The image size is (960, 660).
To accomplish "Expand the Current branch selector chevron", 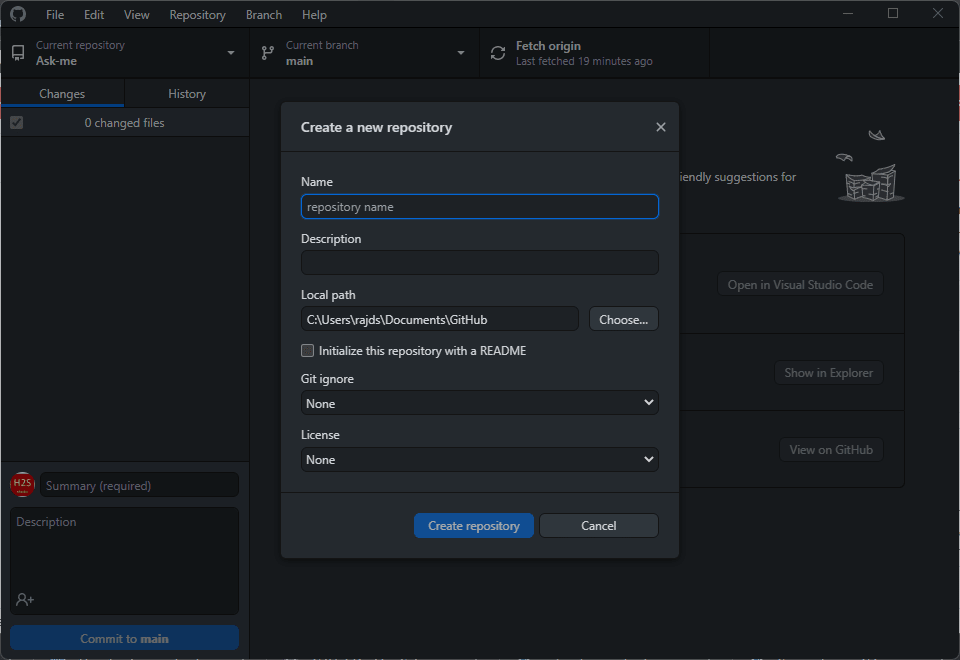I will point(460,52).
